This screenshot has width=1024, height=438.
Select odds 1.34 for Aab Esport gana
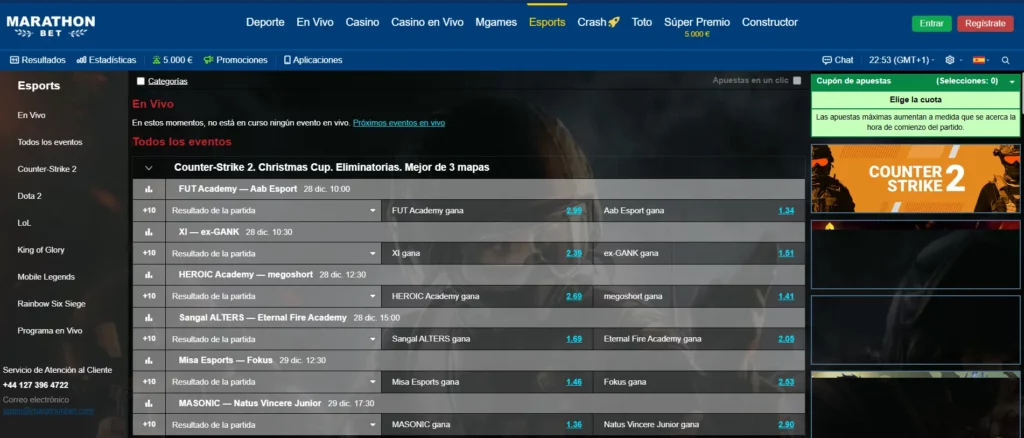click(786, 211)
